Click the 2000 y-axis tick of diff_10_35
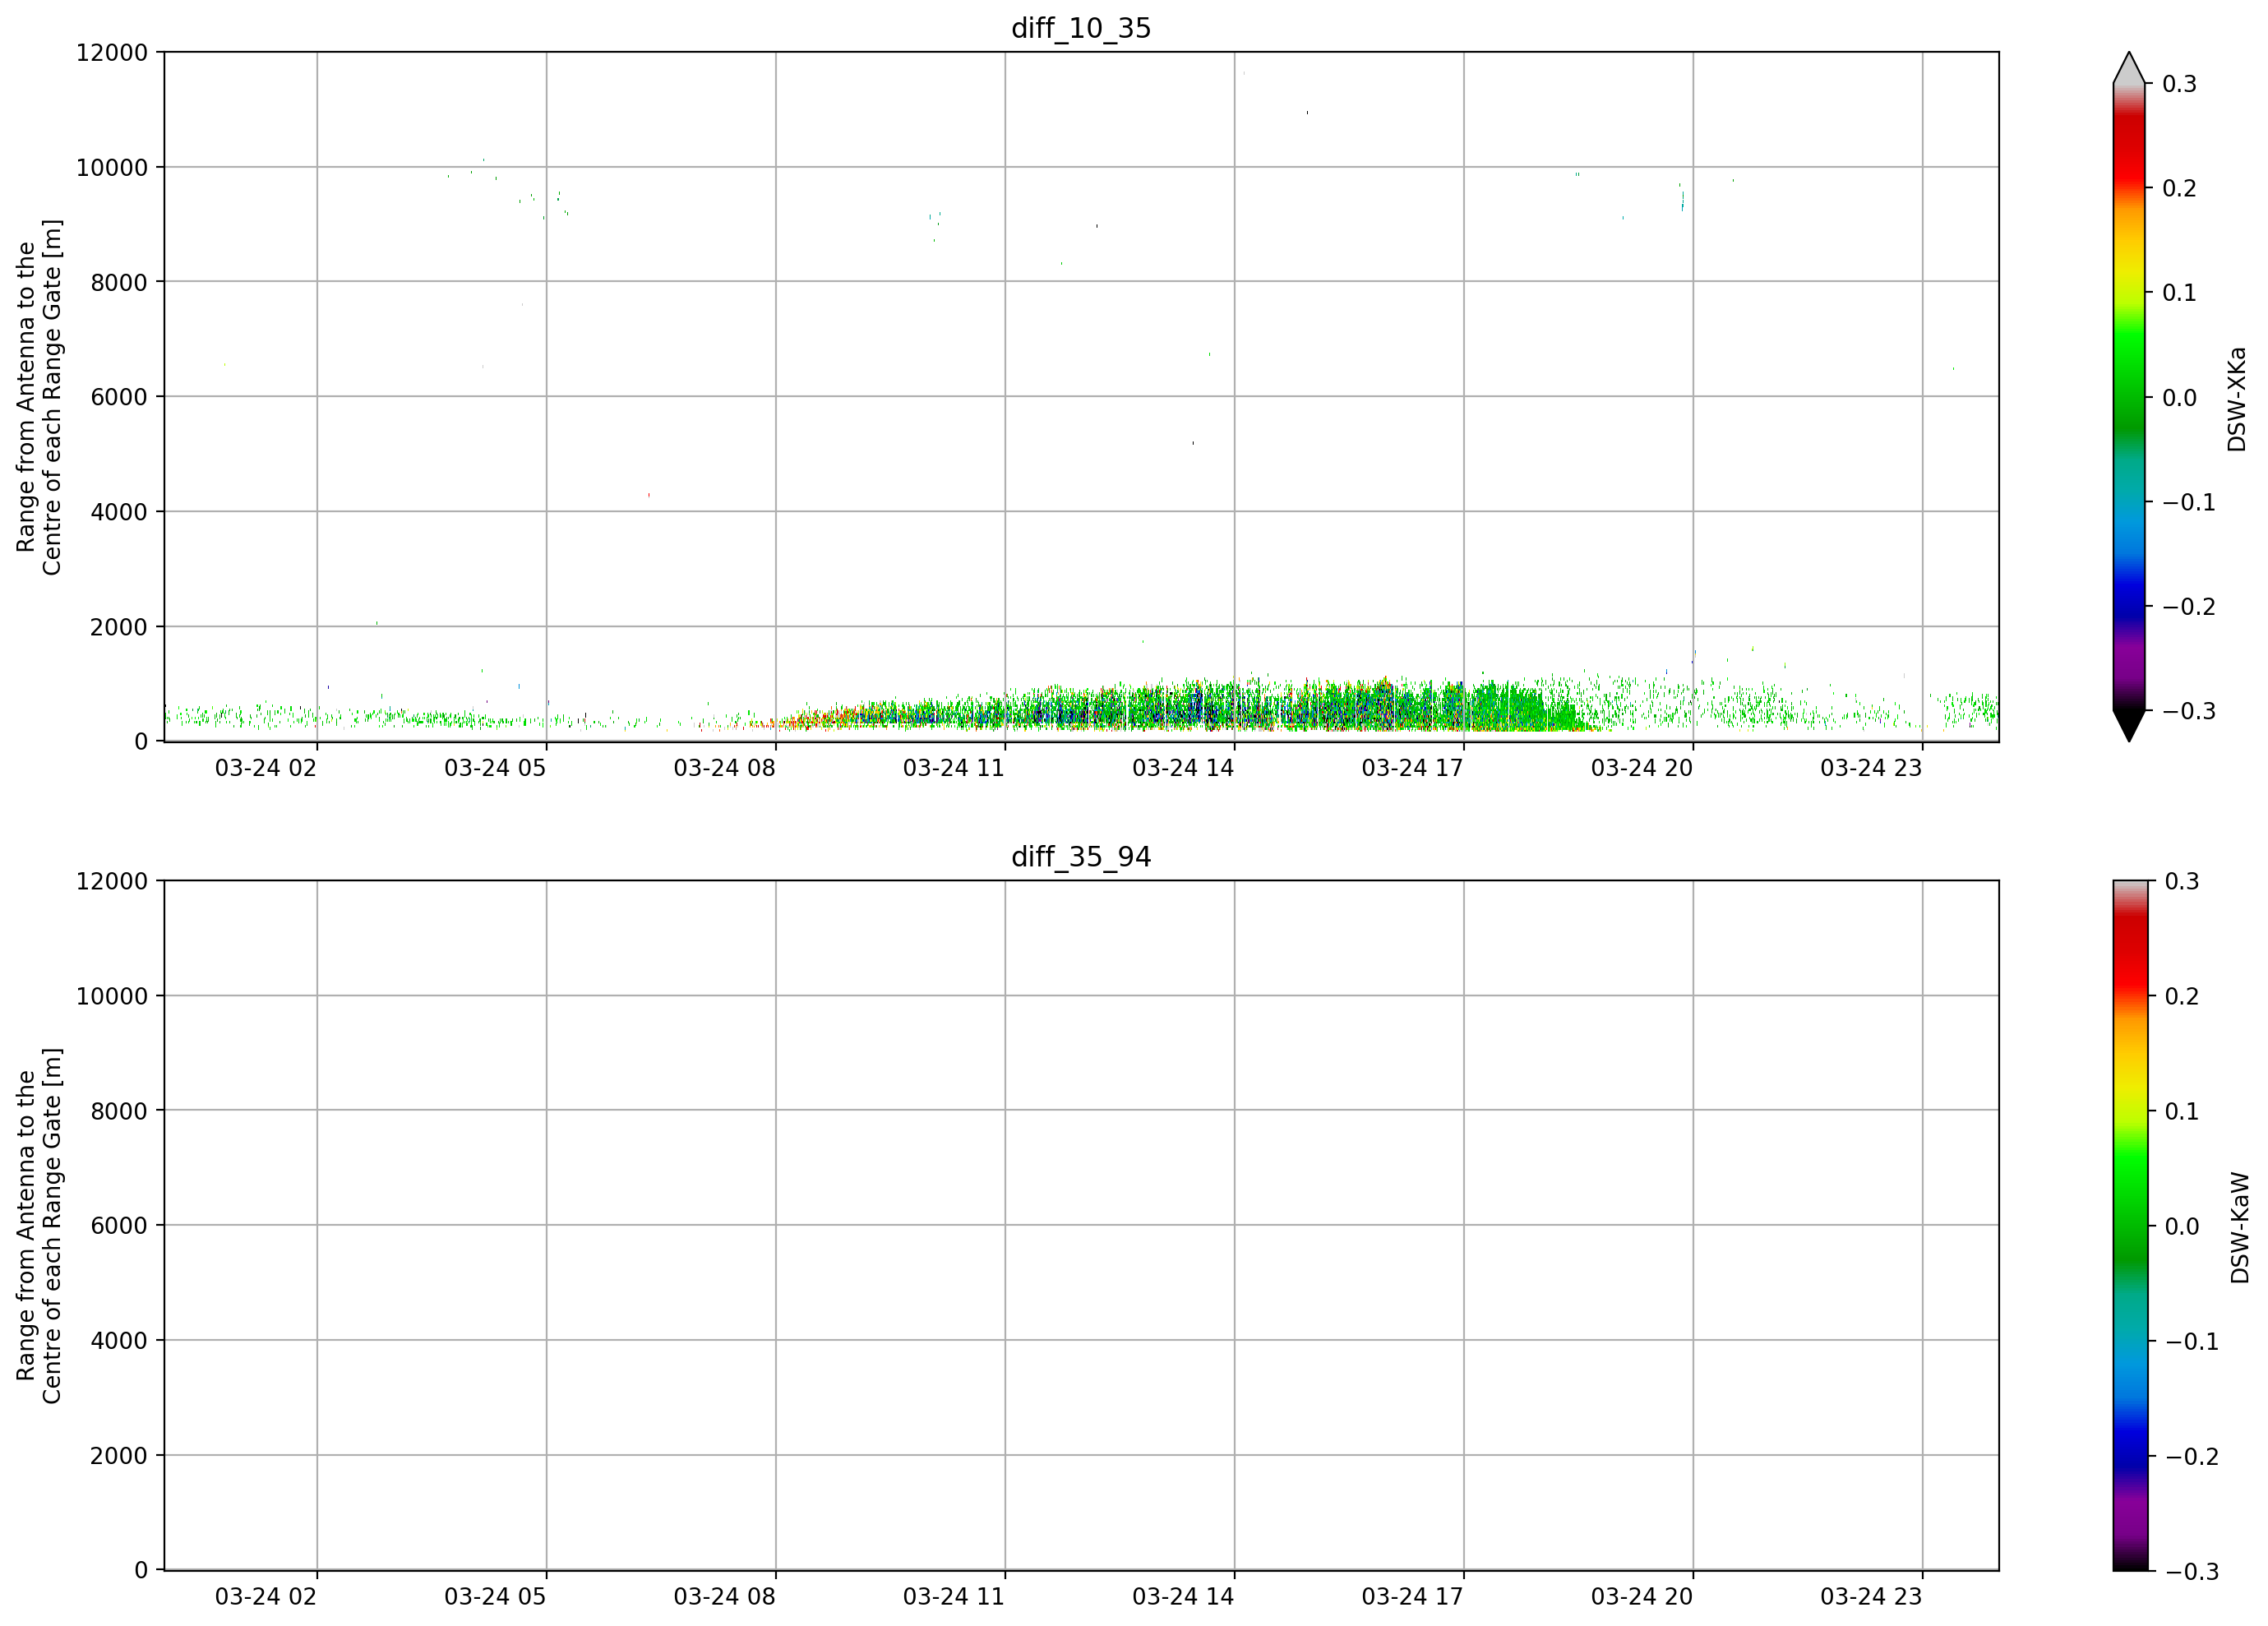Screen dimensions: 2268x1626 point(119,627)
